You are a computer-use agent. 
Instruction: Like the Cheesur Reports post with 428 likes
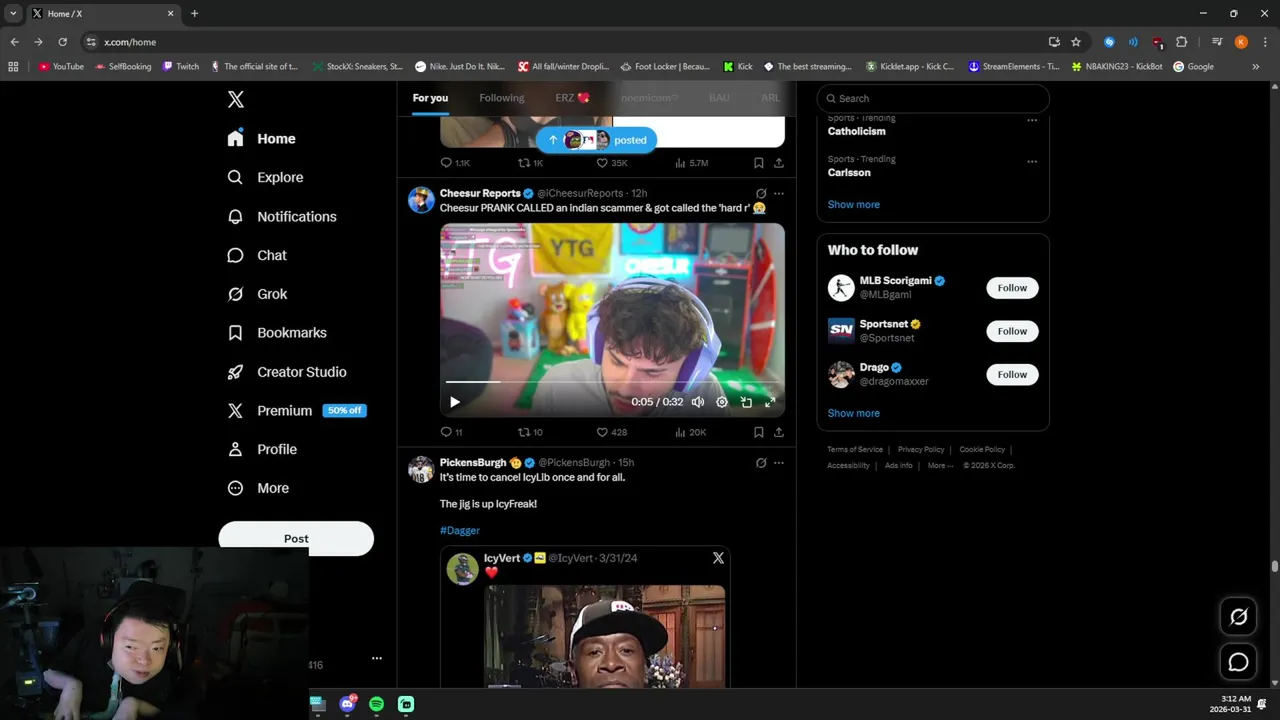[x=611, y=432]
